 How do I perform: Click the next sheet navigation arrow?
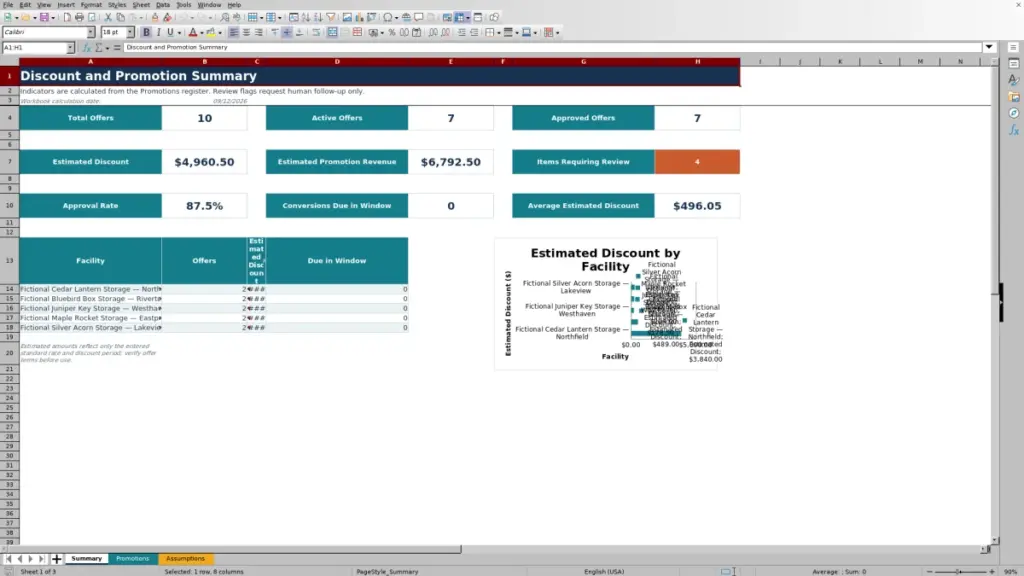30,559
